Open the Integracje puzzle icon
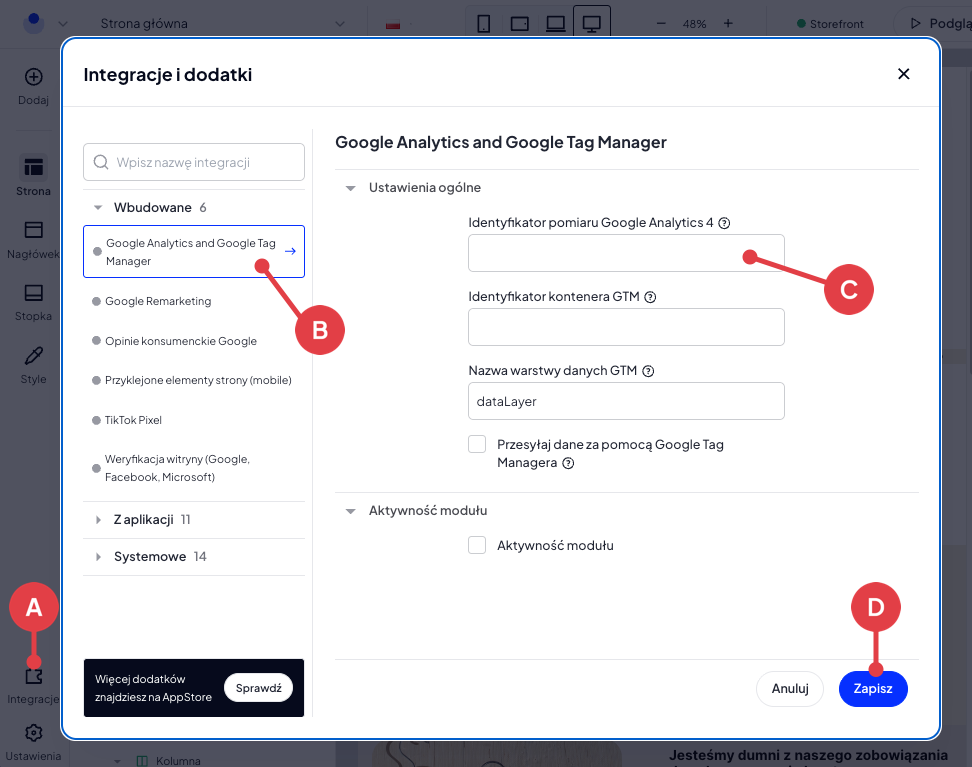Image resolution: width=972 pixels, height=767 pixels. click(33, 675)
